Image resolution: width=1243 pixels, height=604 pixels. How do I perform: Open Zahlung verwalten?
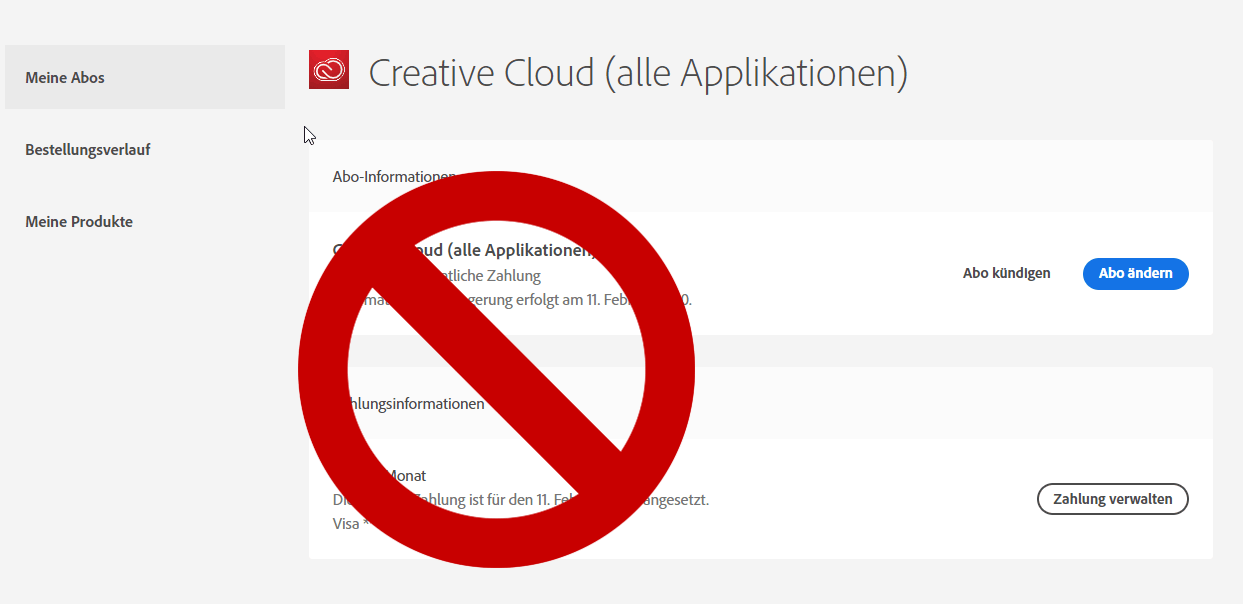(x=1112, y=499)
